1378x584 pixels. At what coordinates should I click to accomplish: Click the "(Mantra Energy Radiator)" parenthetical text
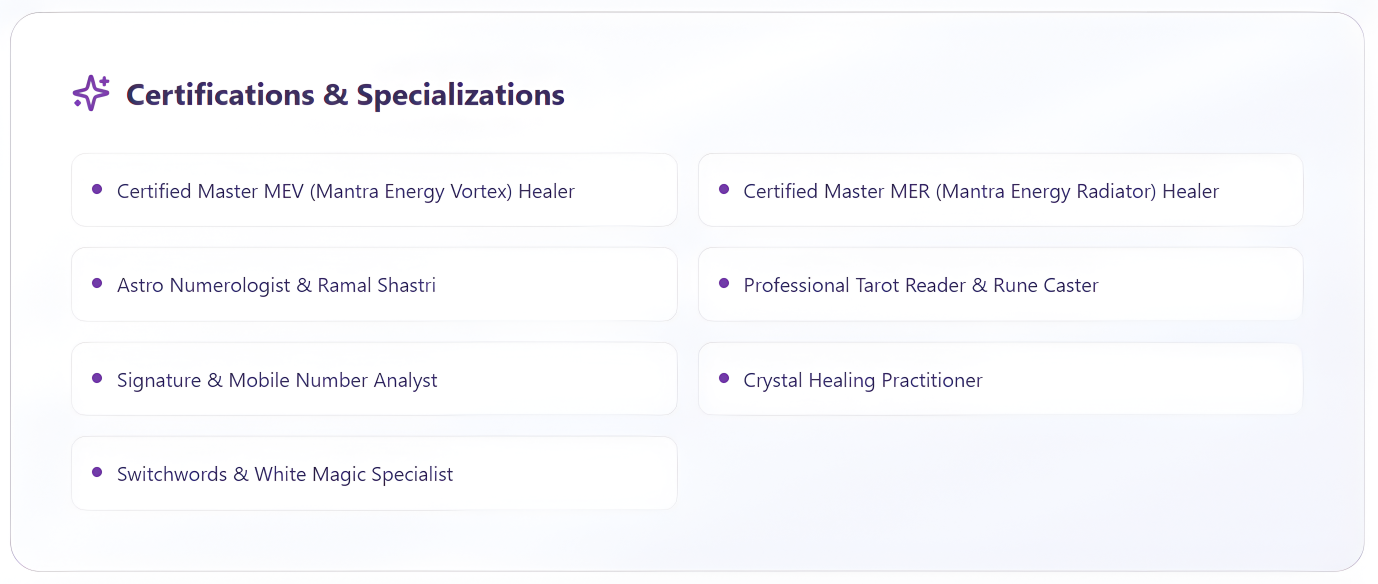point(1046,191)
